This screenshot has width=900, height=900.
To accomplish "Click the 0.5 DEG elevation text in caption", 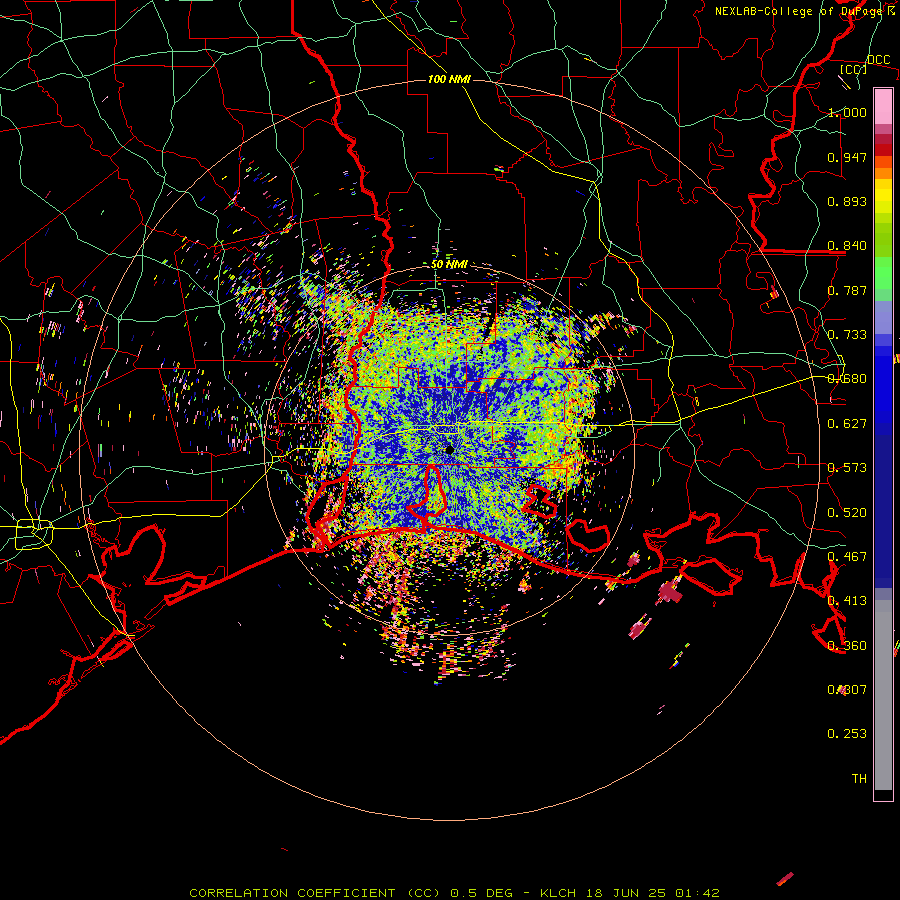I will 481,893.
